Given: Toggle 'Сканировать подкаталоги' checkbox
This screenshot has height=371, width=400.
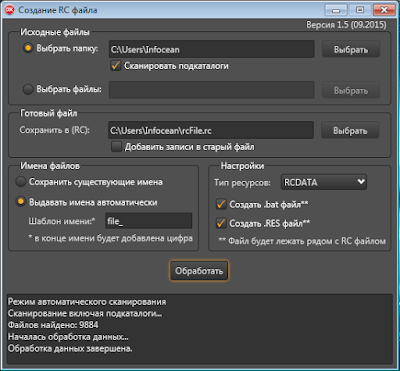Looking at the screenshot, I should [x=116, y=66].
